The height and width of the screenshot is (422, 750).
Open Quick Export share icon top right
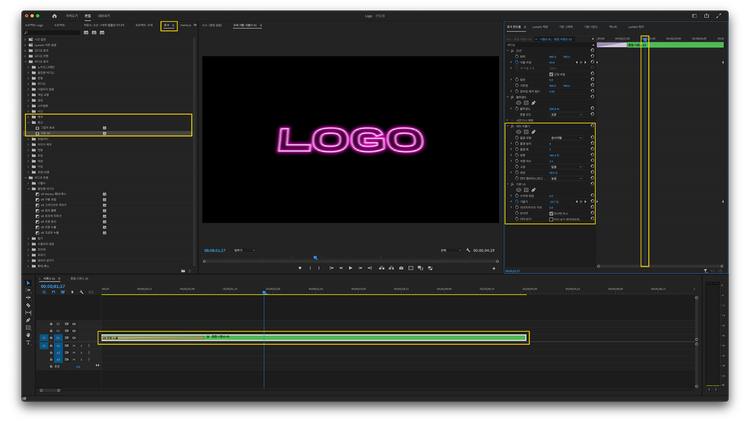(x=706, y=16)
